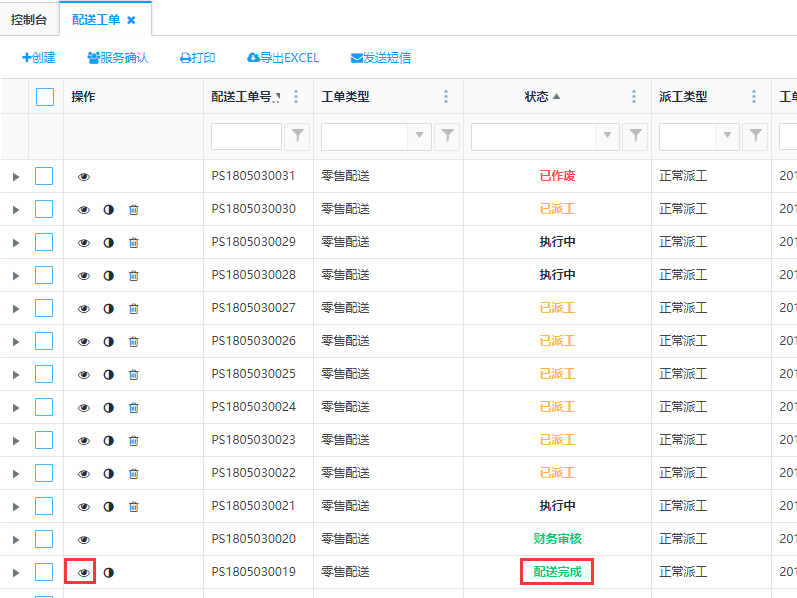Click the trash delete icon for PS1805030030
Viewport: 797px width, 598px height.
coord(134,210)
